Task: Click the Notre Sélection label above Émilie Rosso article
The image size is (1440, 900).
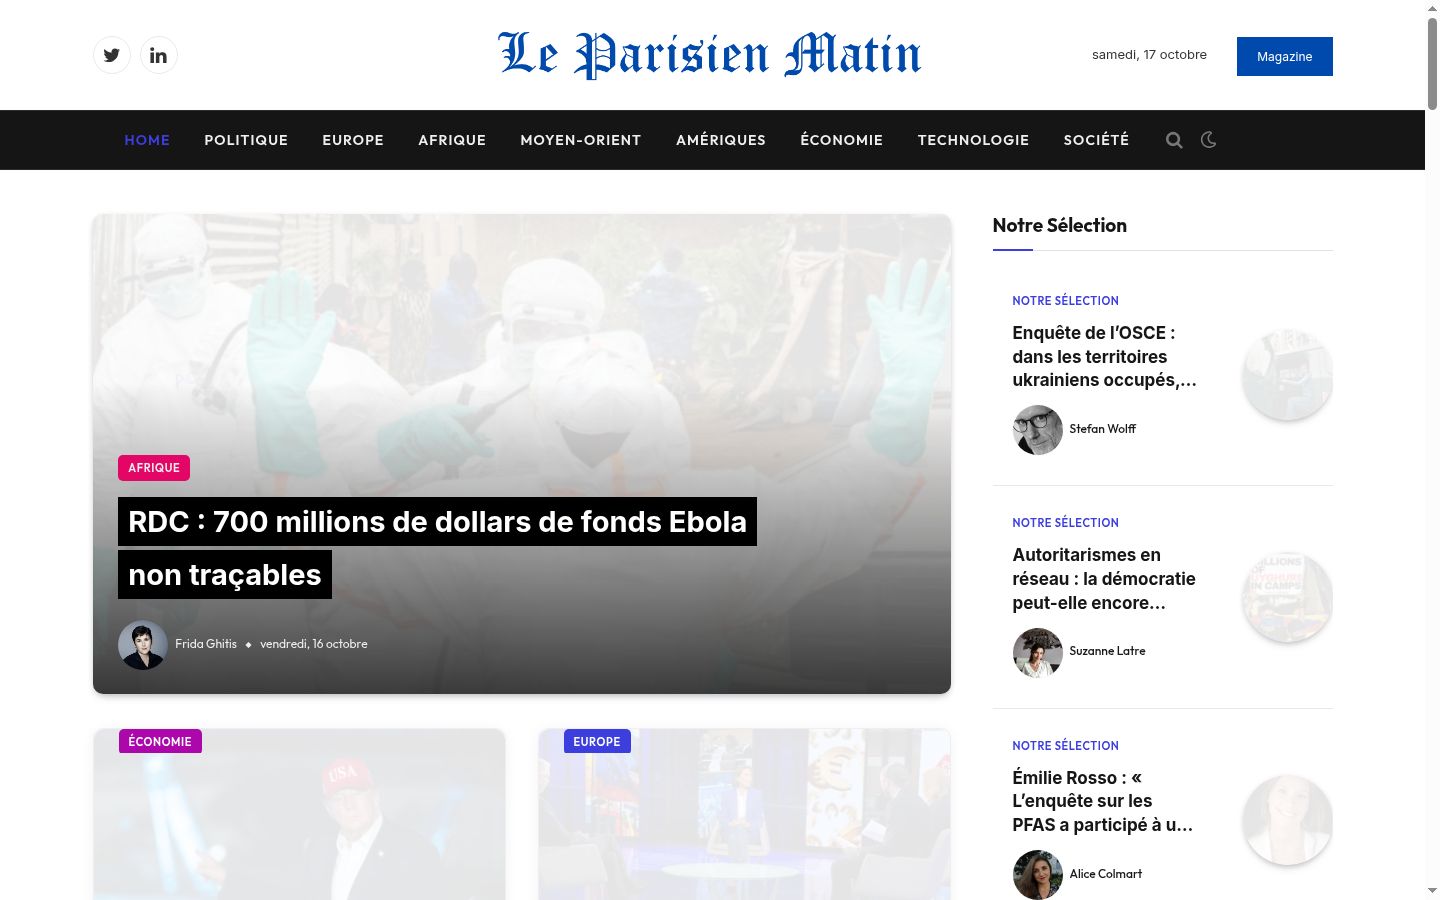Action: [x=1065, y=746]
